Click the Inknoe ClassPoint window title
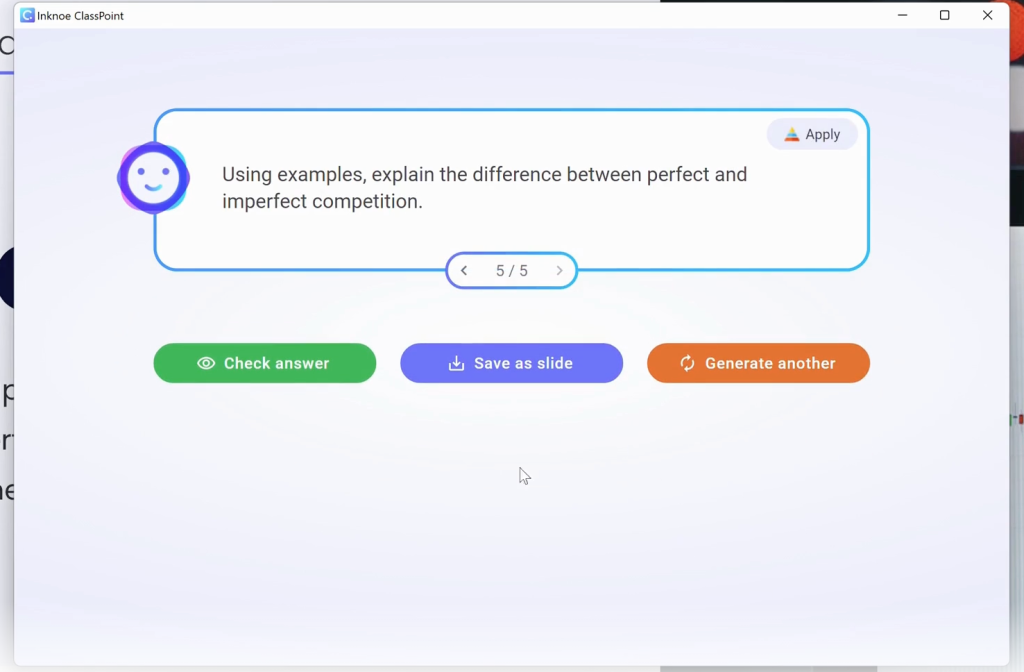Viewport: 1024px width, 672px height. point(80,16)
